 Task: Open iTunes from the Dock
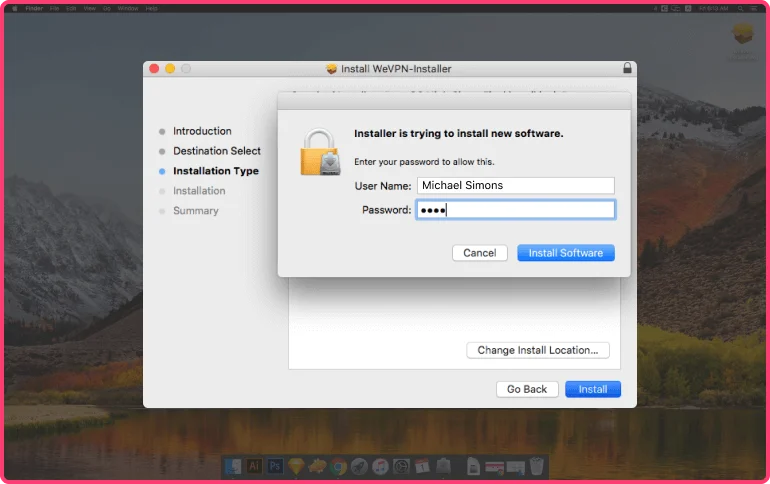pos(381,466)
